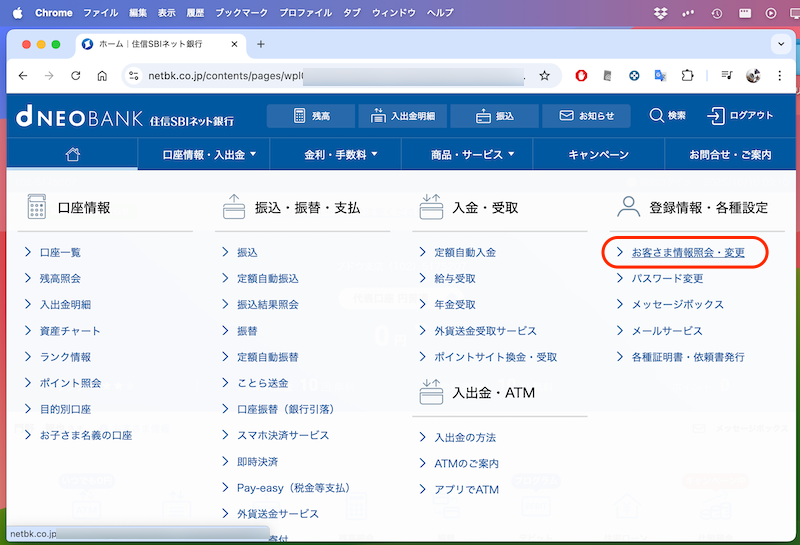The image size is (800, 545).
Task: Bookmark this page with star icon
Action: (544, 75)
